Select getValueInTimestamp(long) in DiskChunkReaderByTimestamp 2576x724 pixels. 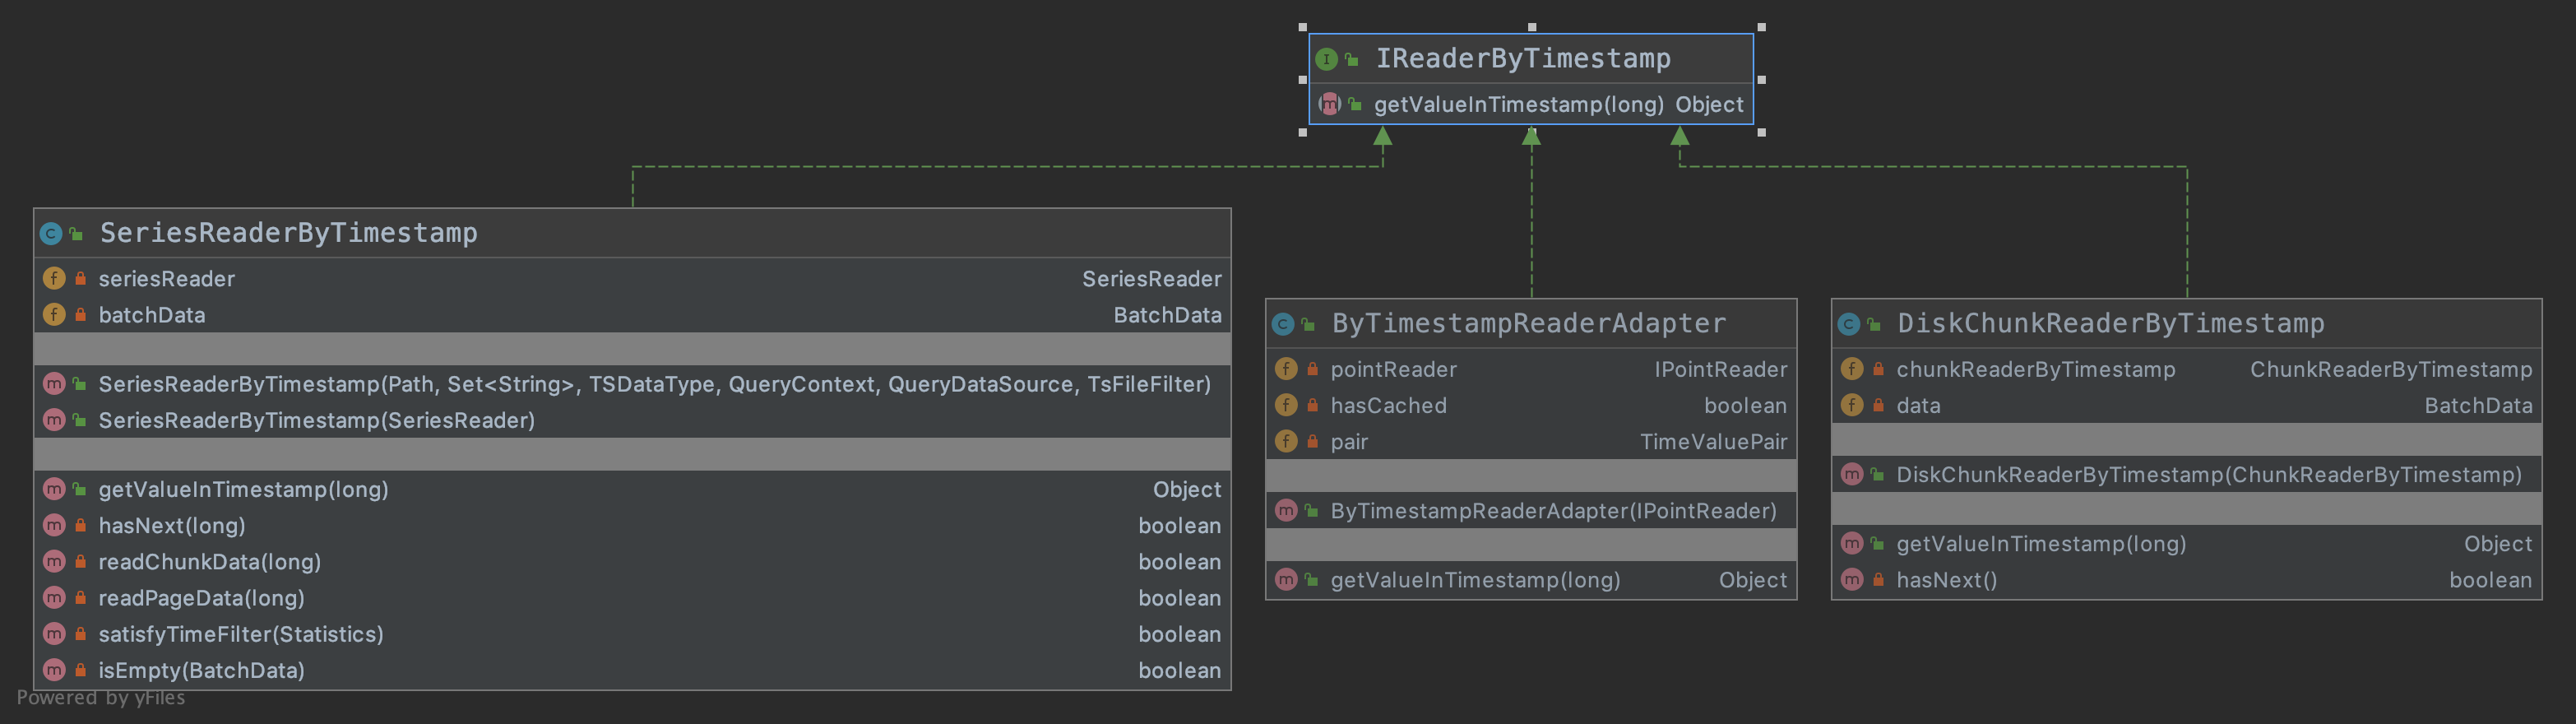pos(2041,544)
